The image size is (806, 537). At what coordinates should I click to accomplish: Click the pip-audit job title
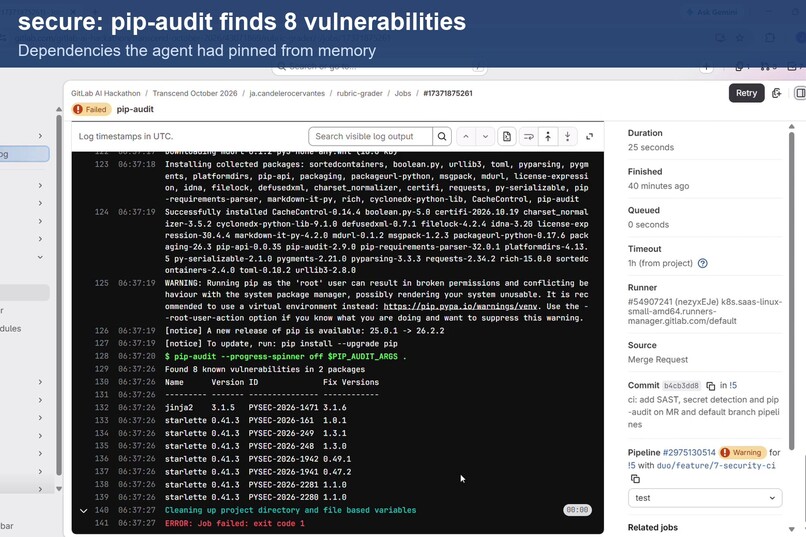tap(135, 109)
